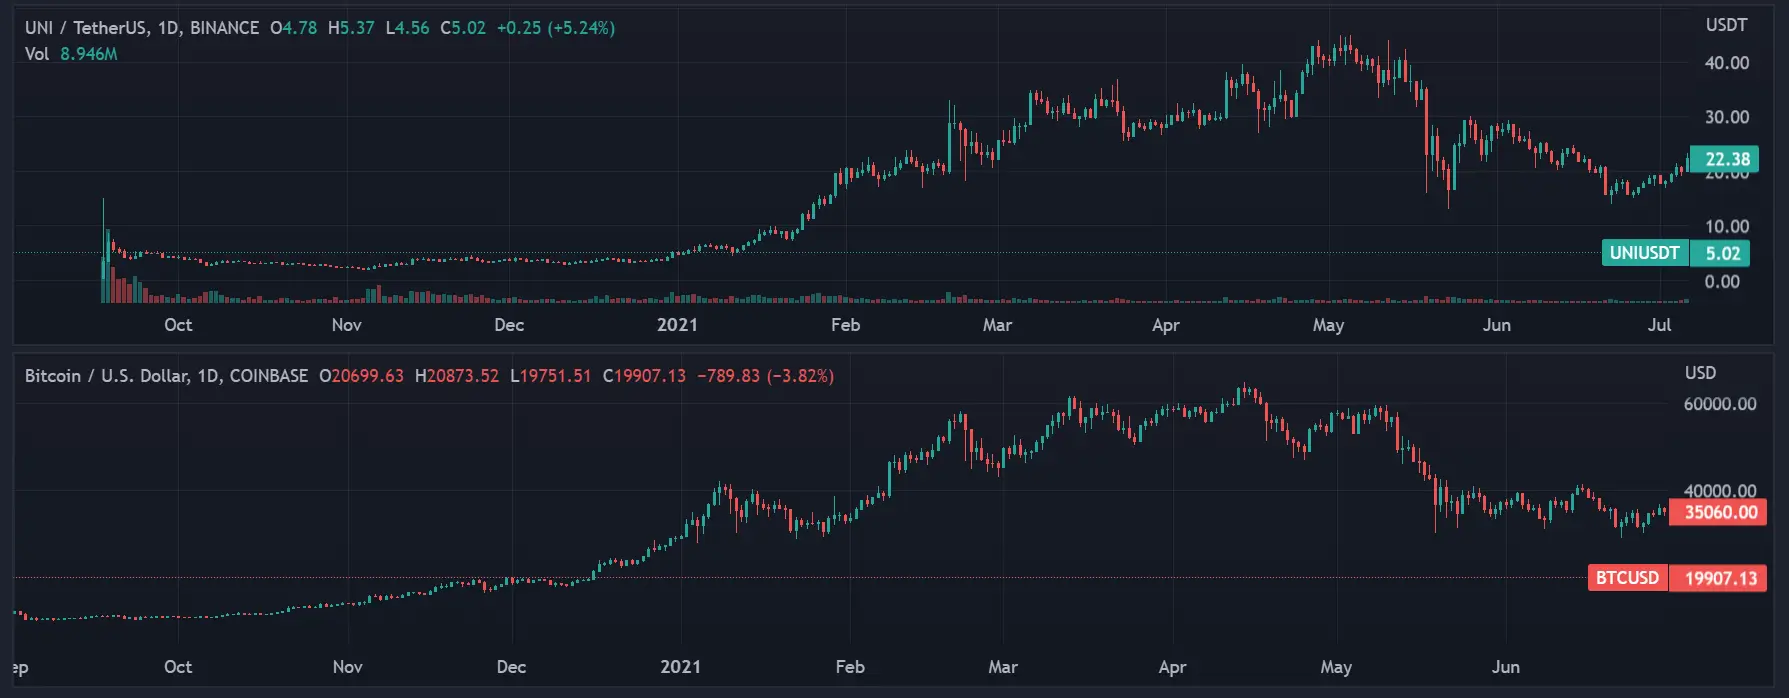Click 2021 on the Bitcoin chart time axis
Screen dimensions: 1789x698
[680, 667]
